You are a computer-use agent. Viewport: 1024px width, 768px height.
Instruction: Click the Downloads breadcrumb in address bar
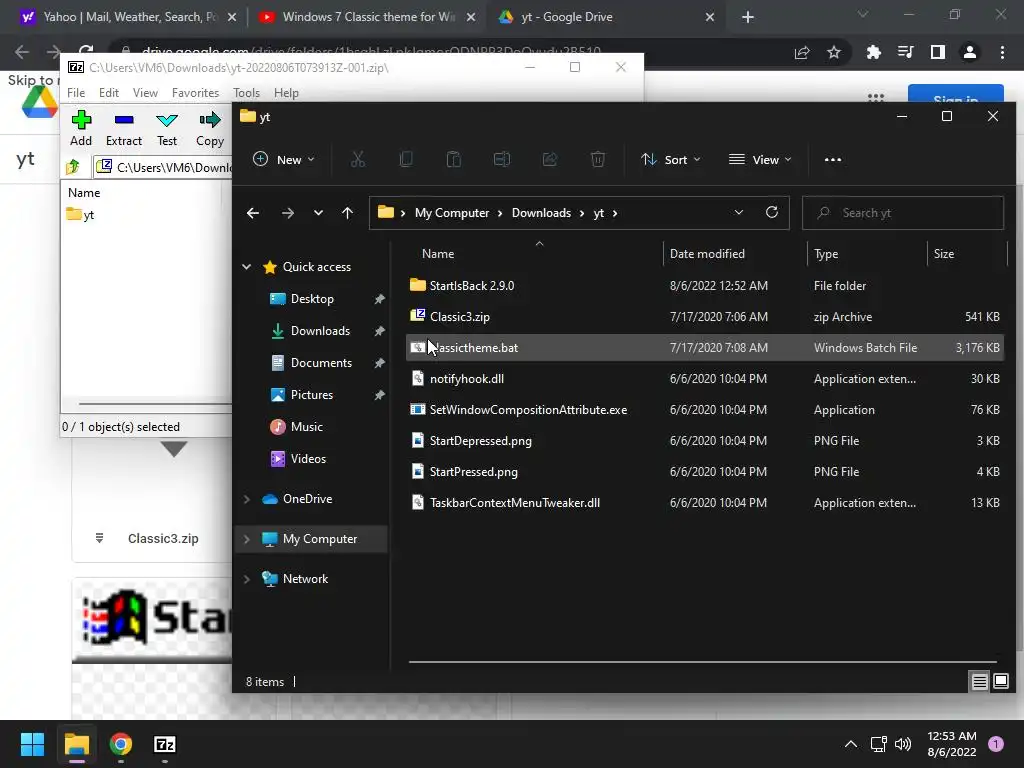(x=541, y=213)
